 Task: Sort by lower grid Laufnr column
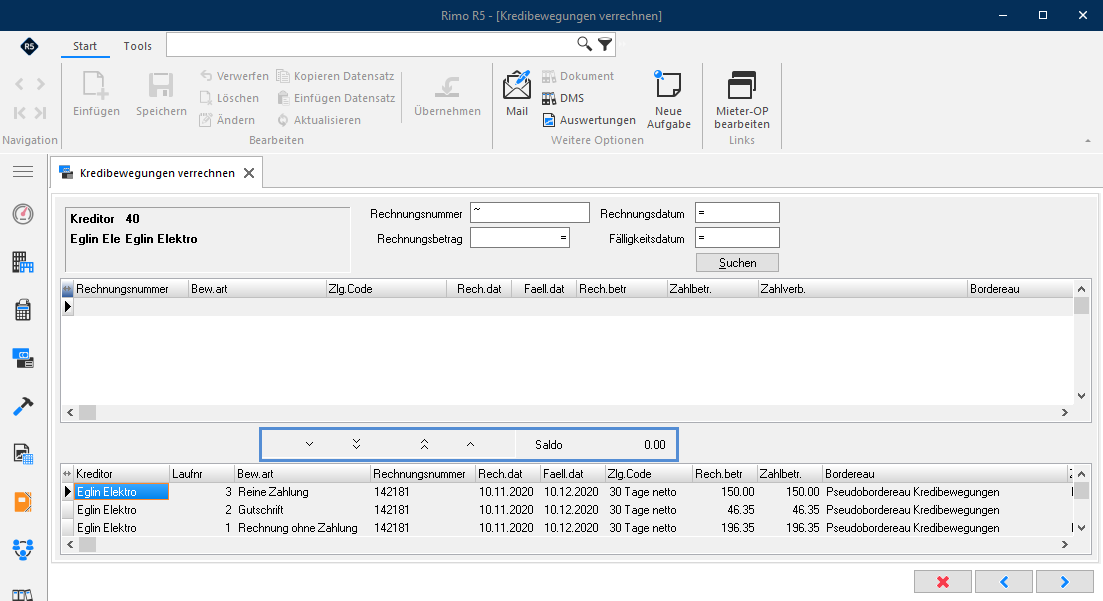[202, 474]
